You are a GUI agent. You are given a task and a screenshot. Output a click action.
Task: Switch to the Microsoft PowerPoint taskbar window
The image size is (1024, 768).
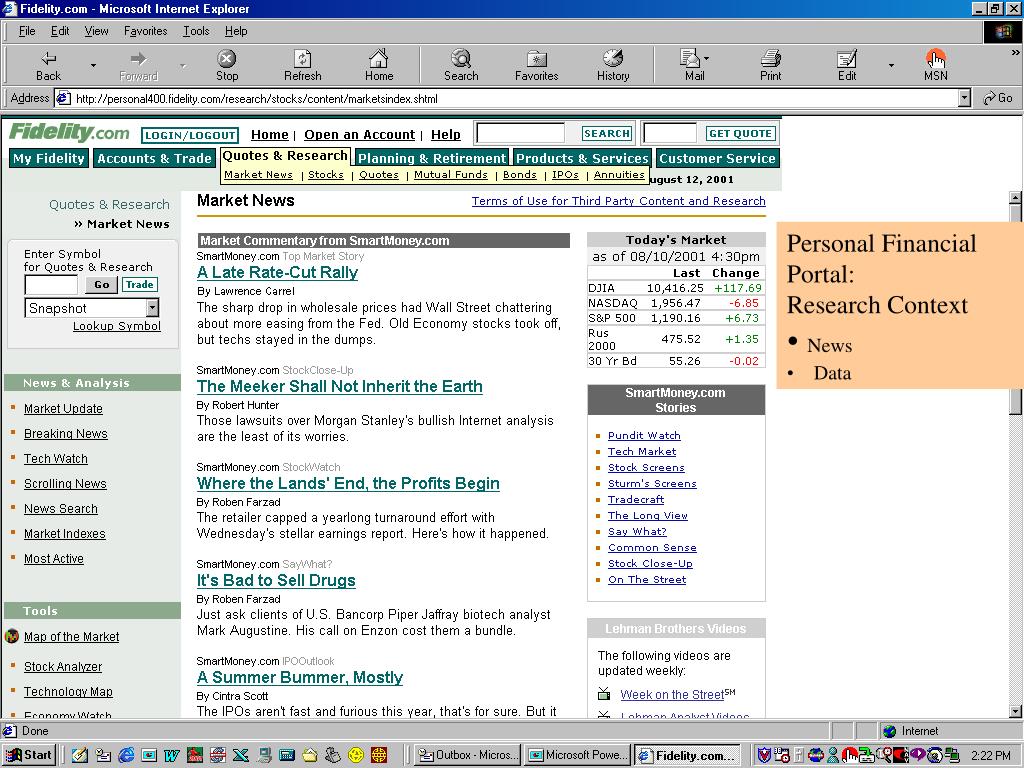pos(579,755)
